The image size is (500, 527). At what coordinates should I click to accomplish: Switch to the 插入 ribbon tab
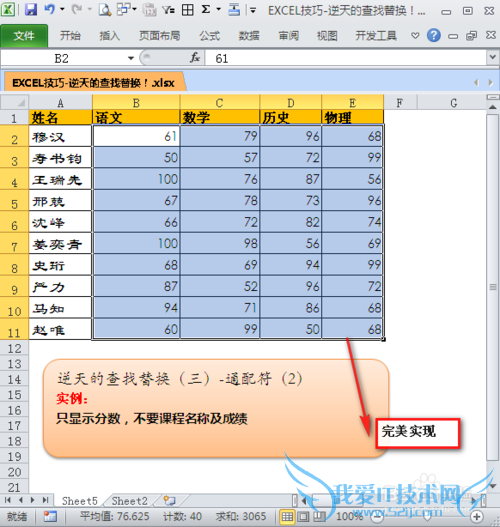(x=110, y=36)
